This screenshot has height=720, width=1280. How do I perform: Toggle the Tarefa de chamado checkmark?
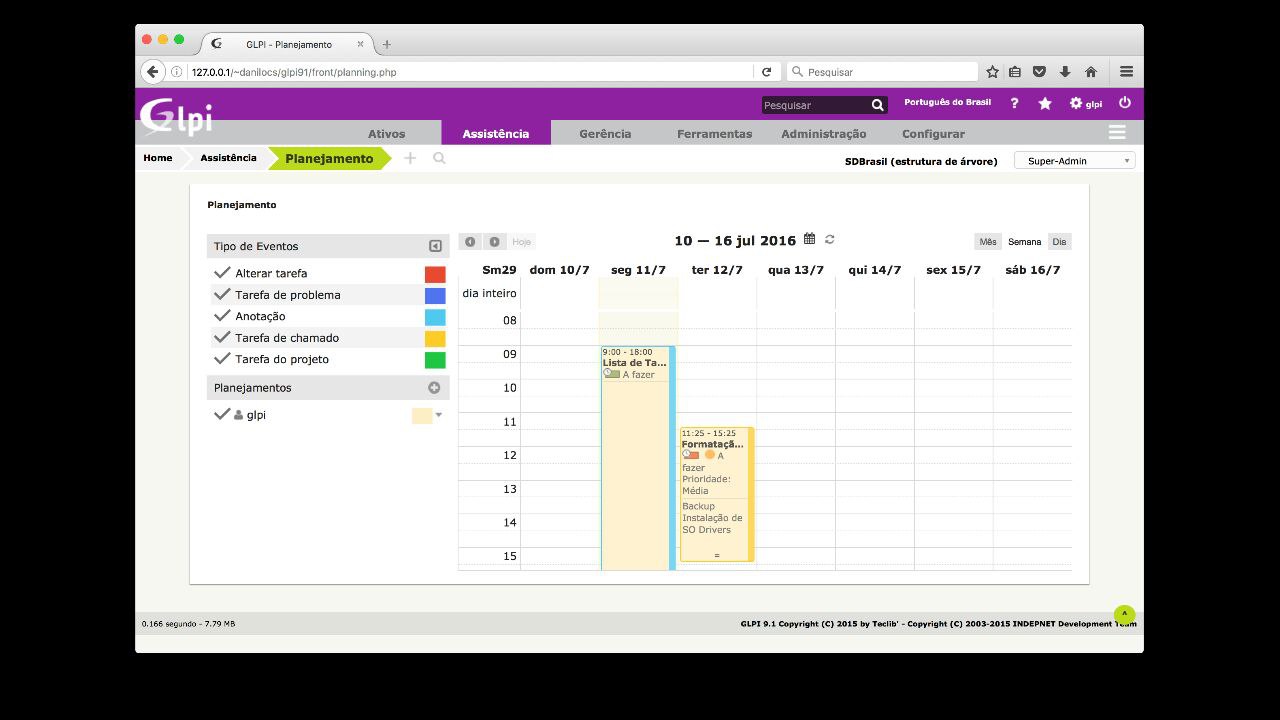click(222, 337)
